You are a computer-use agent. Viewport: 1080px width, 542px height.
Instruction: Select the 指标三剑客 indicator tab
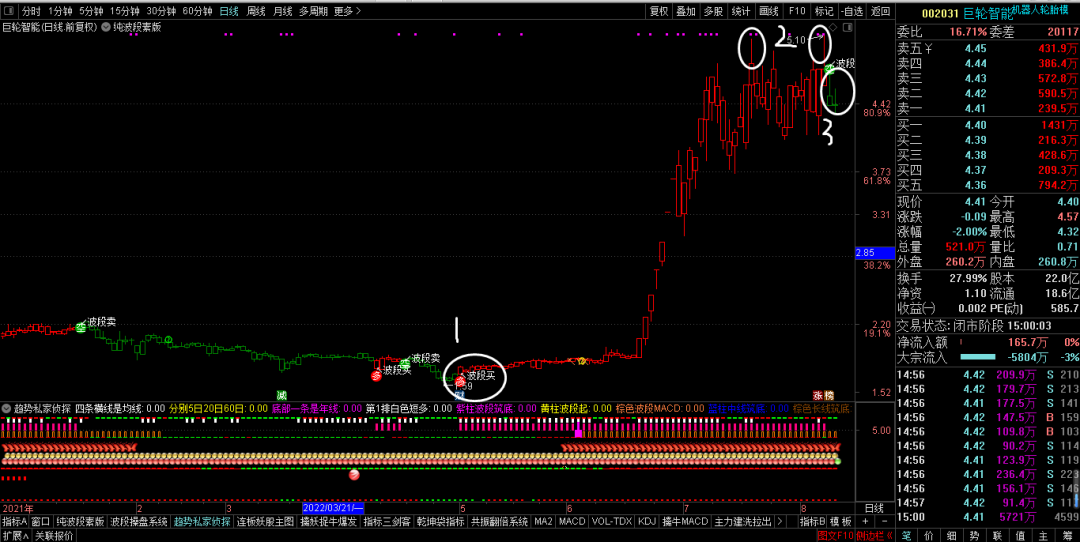pos(387,521)
